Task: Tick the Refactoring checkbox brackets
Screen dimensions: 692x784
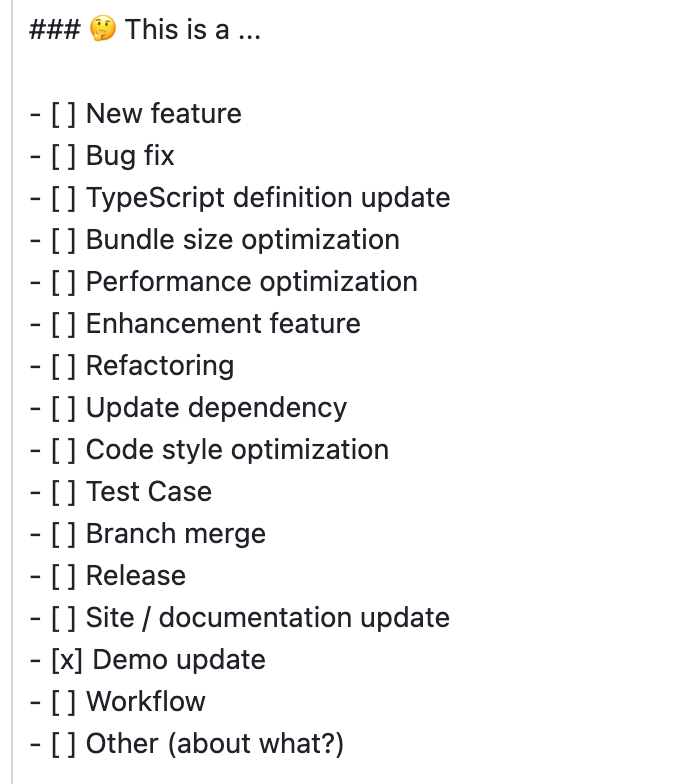Action: pos(63,366)
